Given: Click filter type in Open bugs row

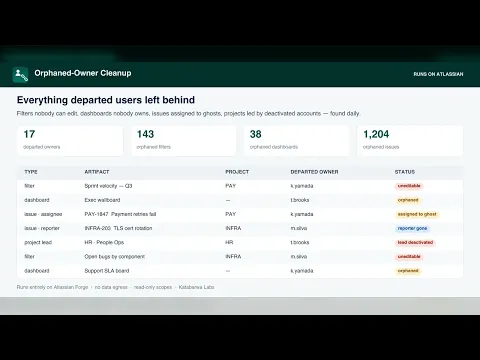Looking at the screenshot, I should pyautogui.click(x=29, y=257).
